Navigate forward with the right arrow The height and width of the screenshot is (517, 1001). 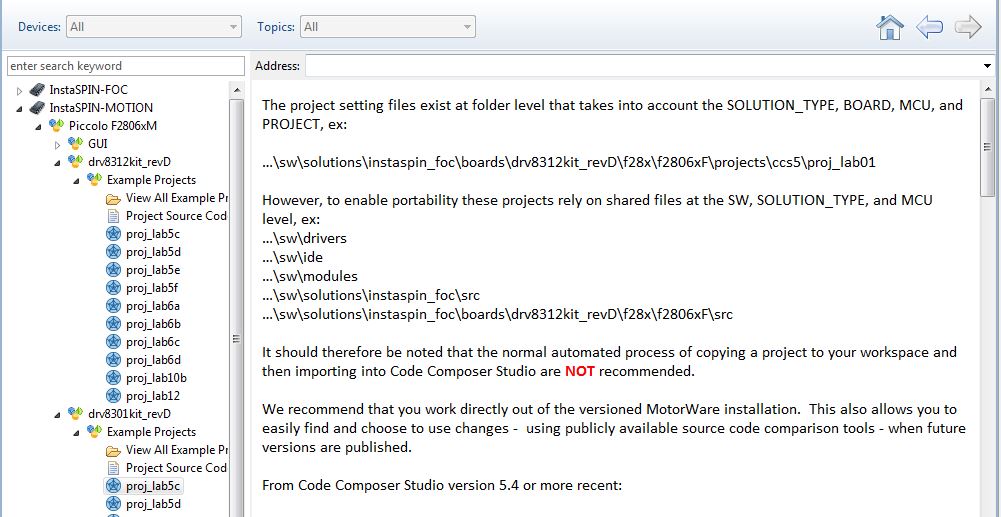click(968, 27)
